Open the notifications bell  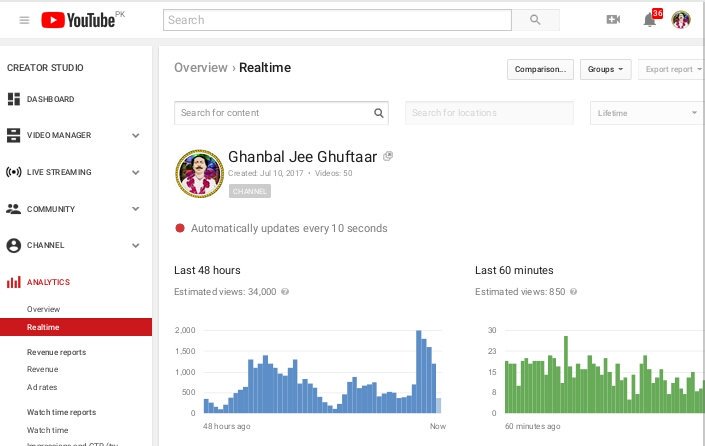[x=649, y=20]
